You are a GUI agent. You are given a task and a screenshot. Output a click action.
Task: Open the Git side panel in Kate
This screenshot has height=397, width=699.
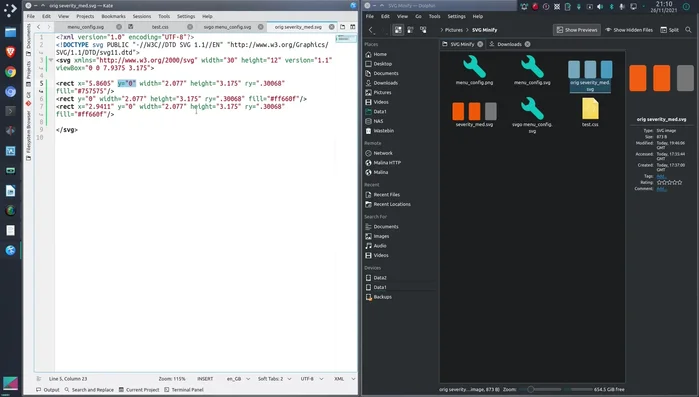pyautogui.click(x=29, y=99)
